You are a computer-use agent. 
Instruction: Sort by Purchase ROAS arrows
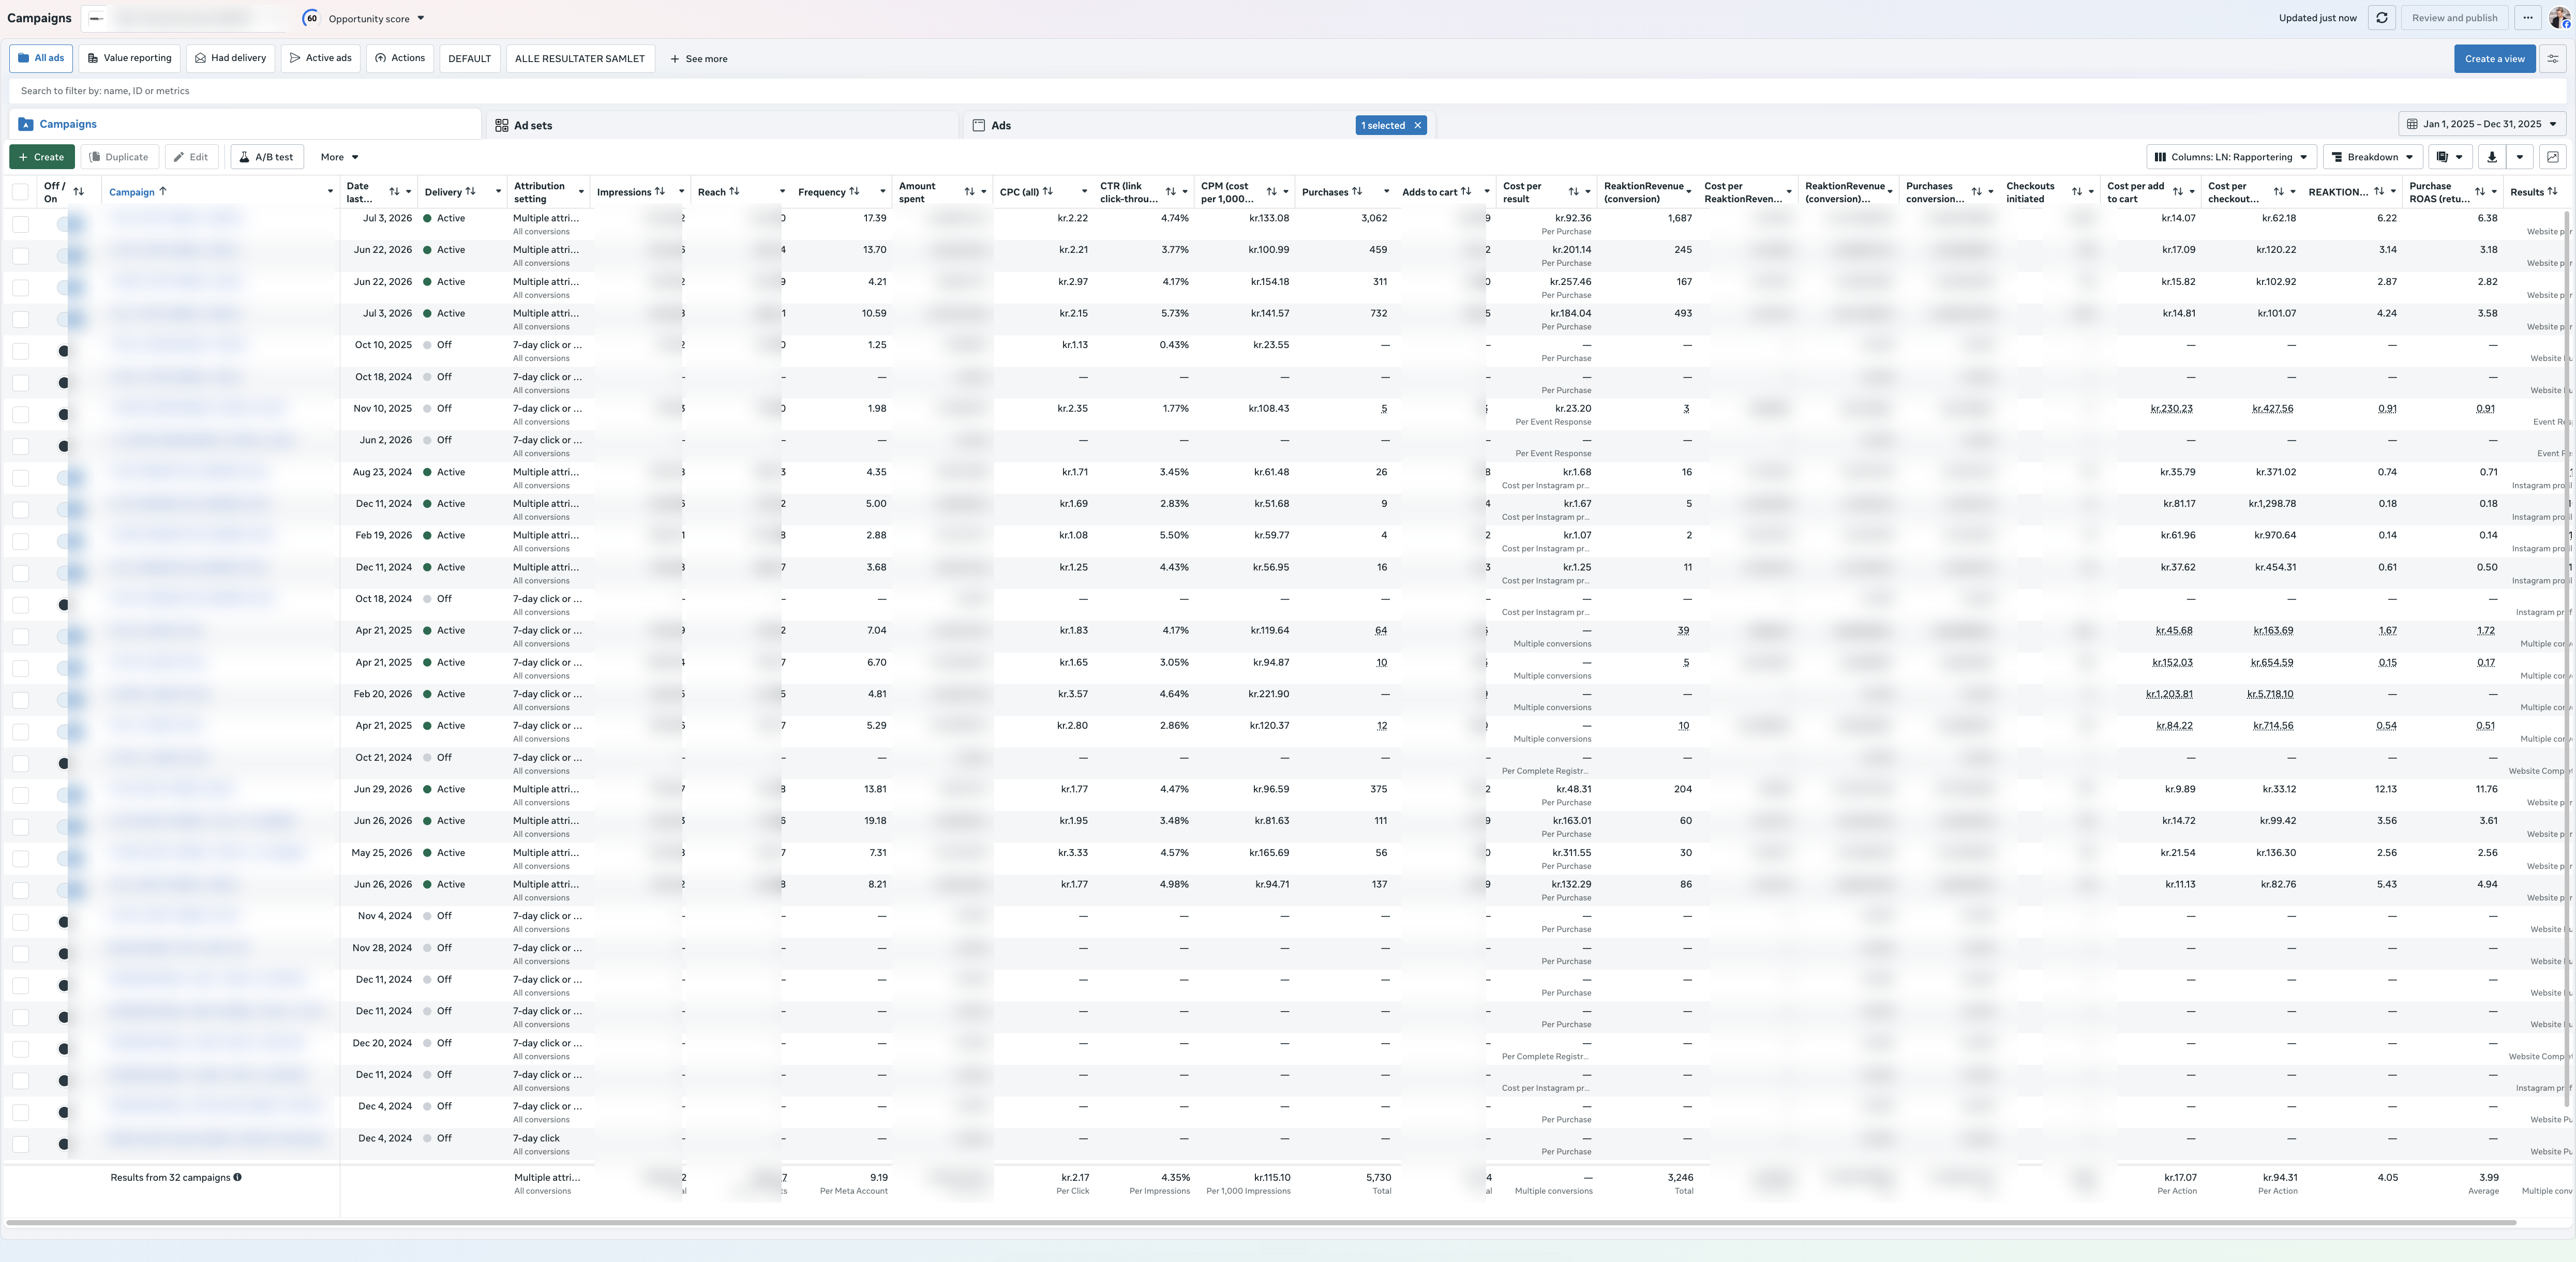coord(2479,192)
